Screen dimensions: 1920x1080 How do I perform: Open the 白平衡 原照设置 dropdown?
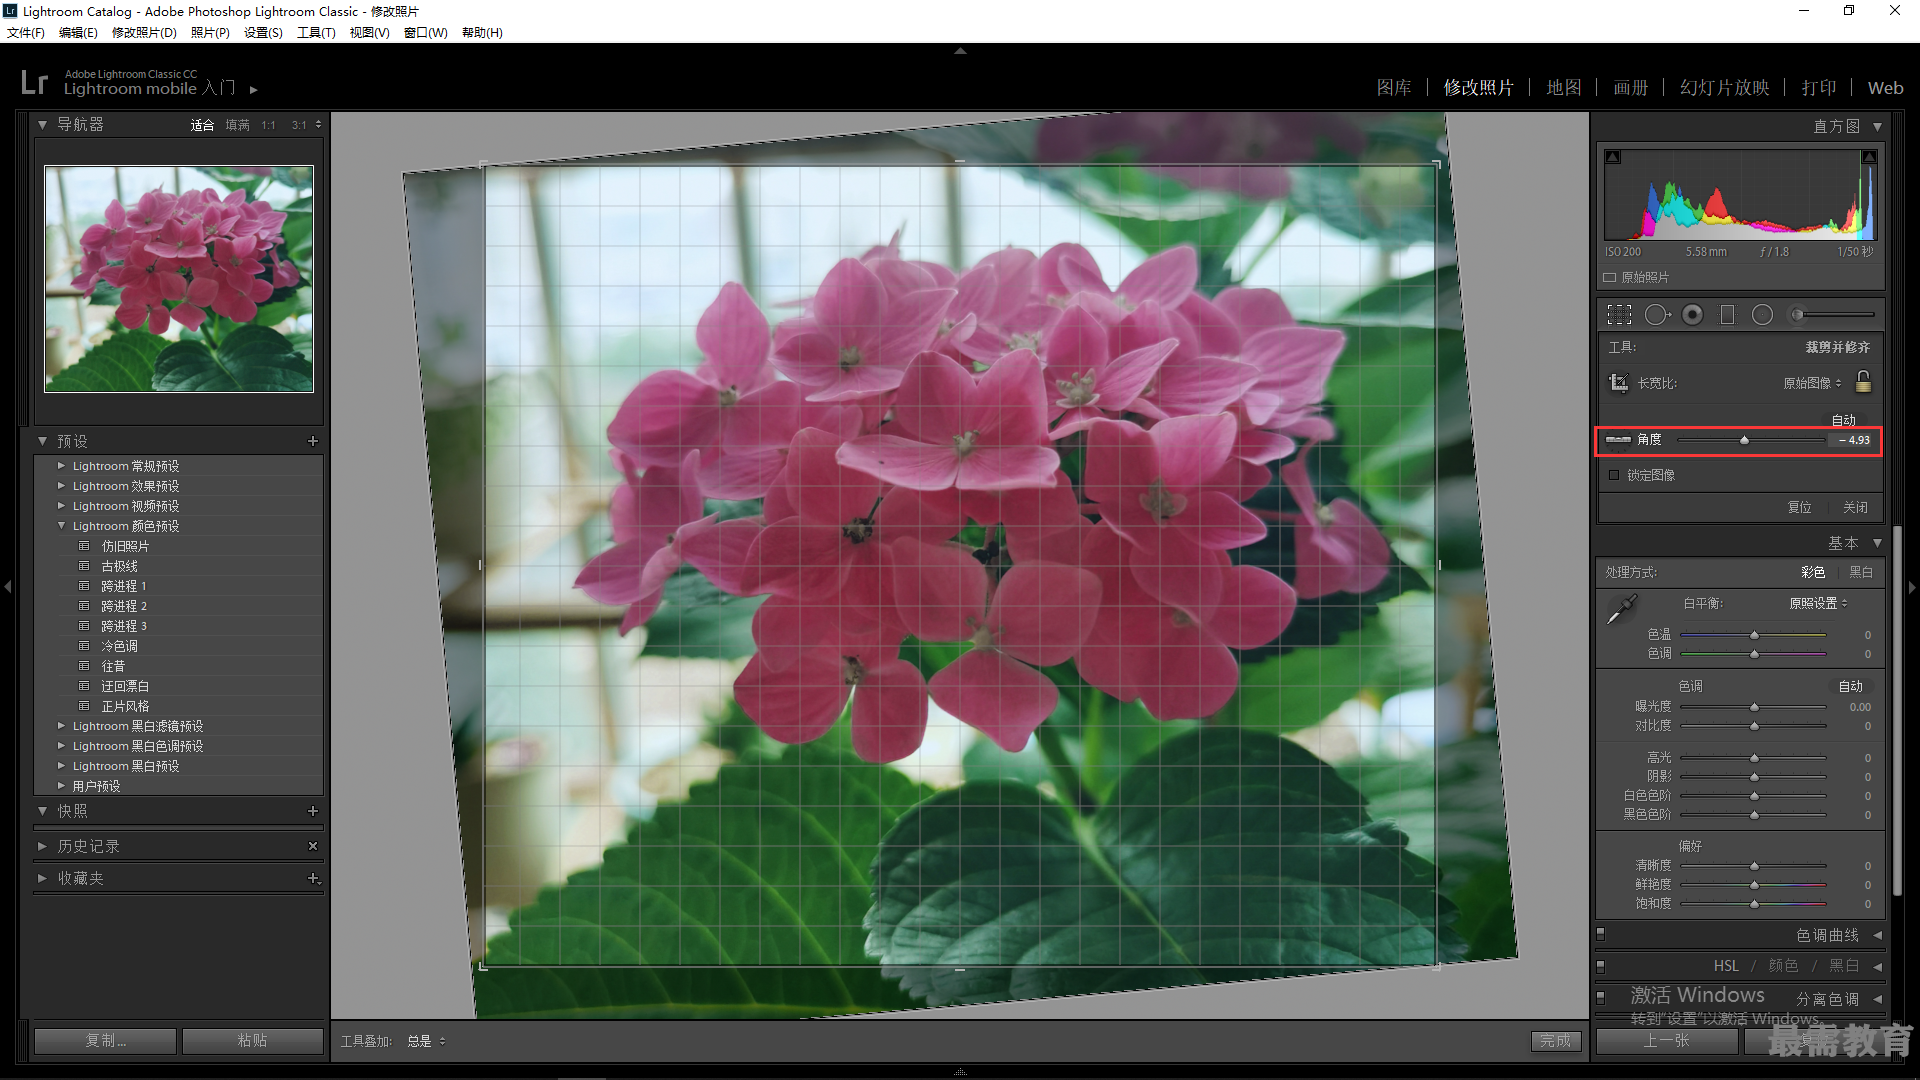click(1818, 603)
